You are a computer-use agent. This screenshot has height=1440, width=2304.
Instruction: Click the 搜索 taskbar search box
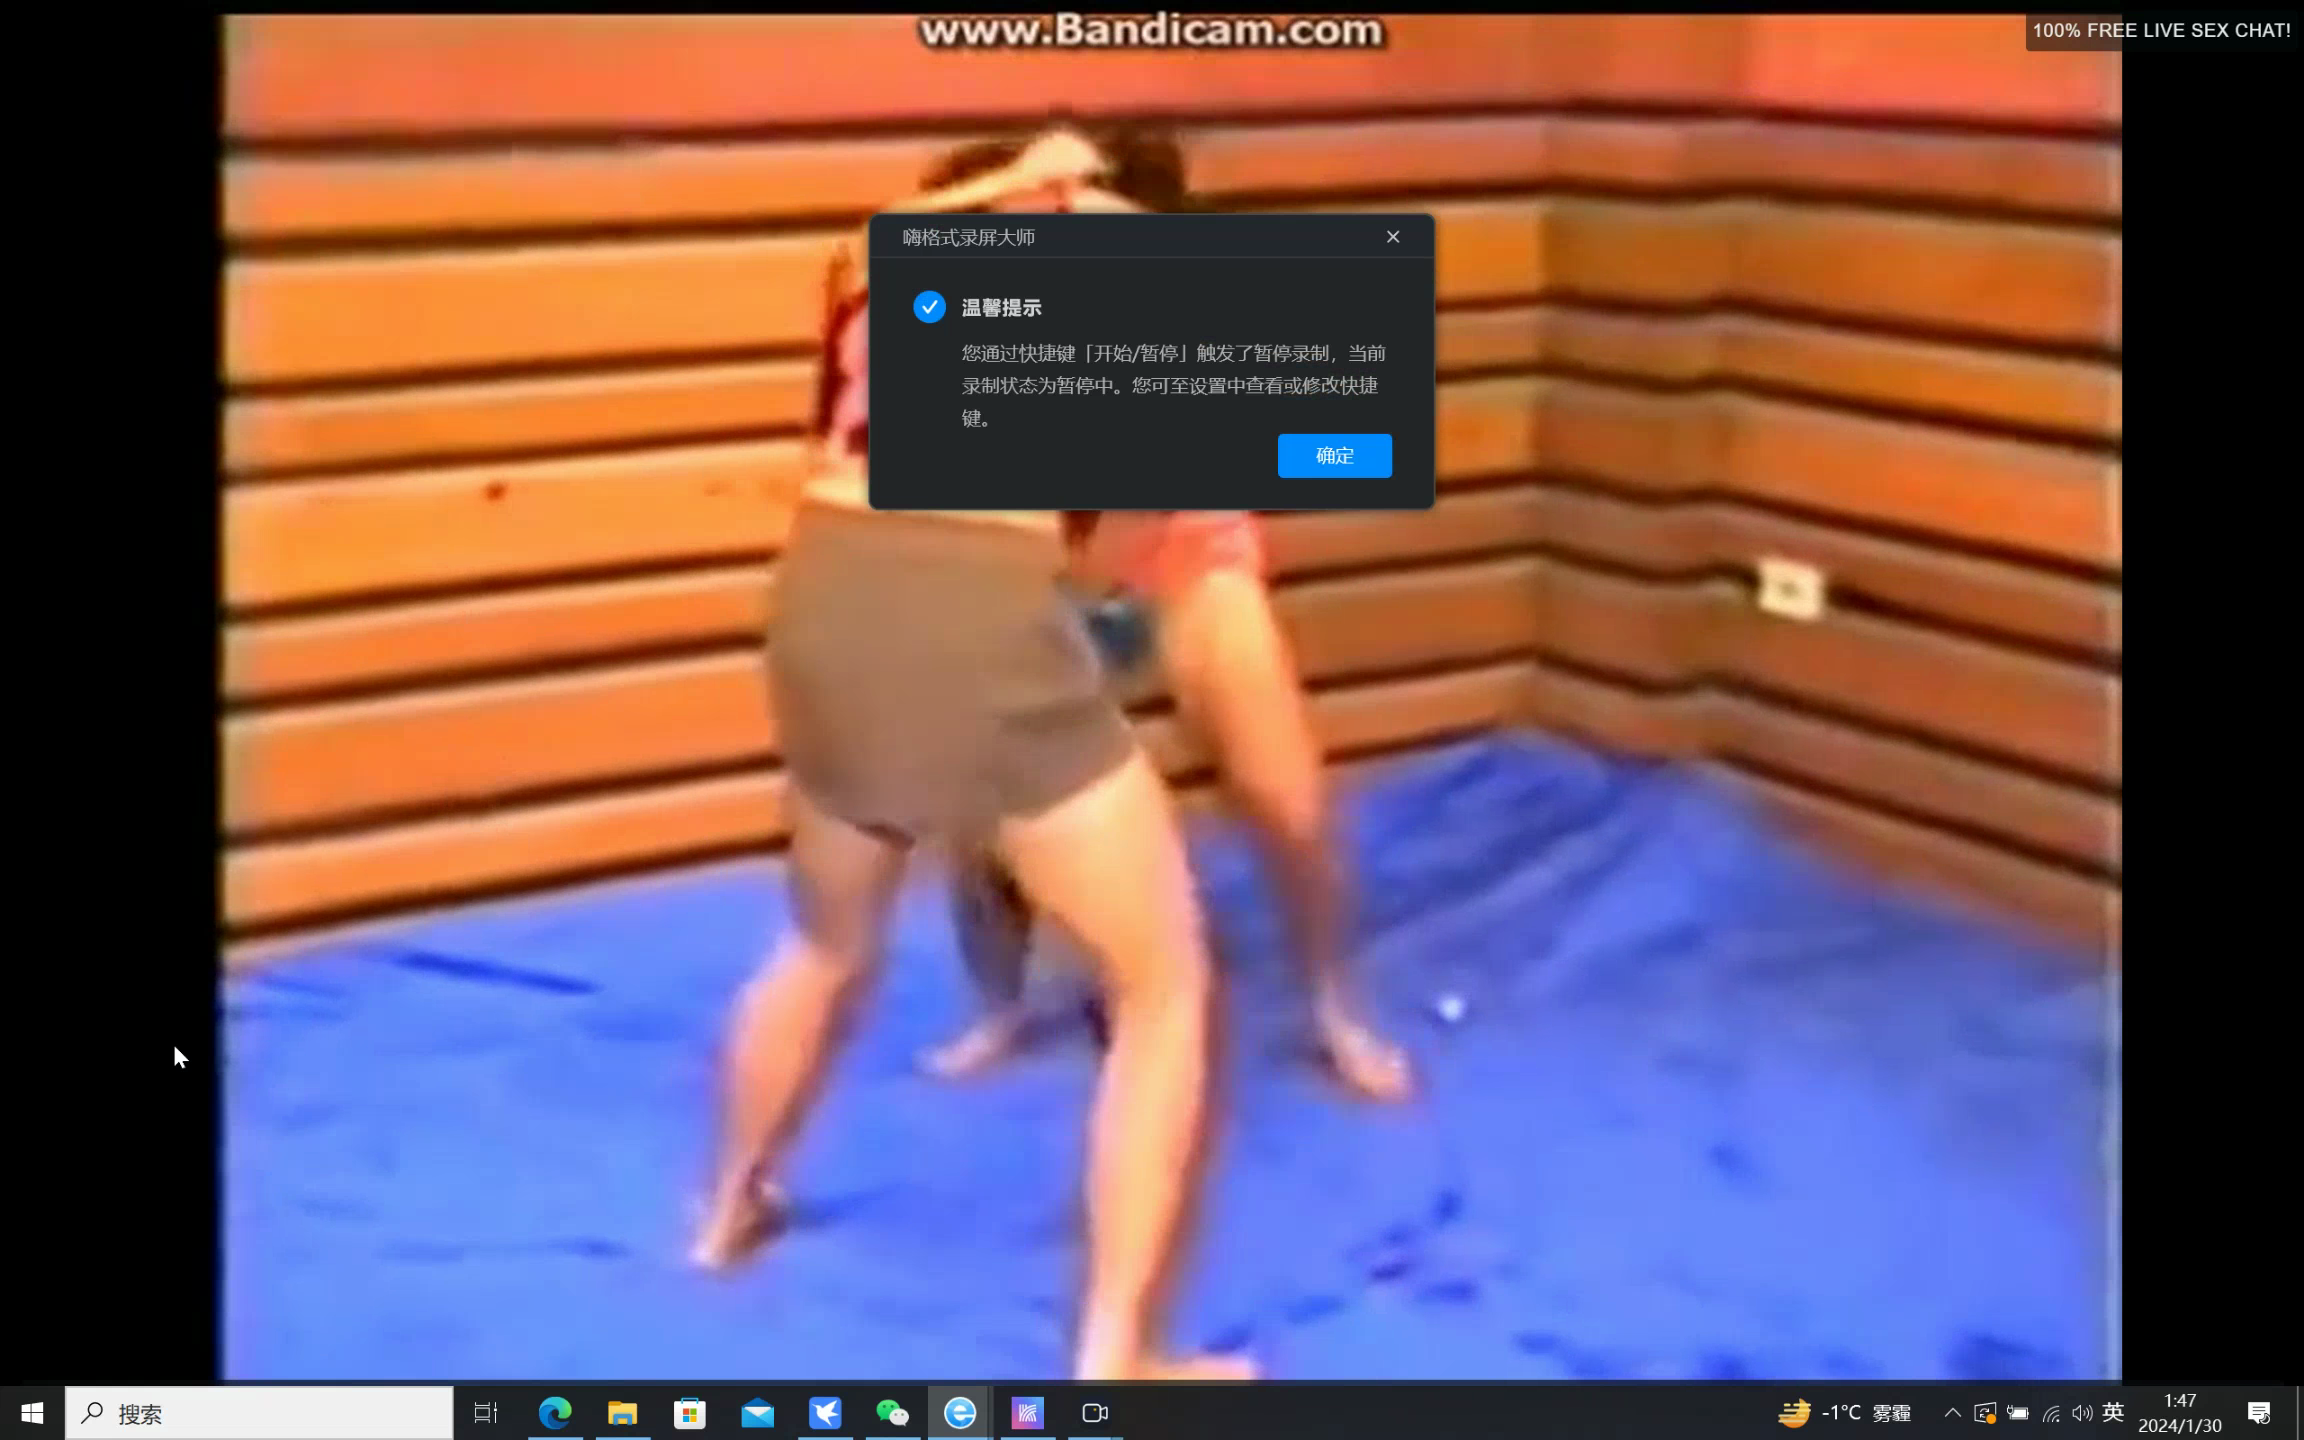pos(260,1413)
